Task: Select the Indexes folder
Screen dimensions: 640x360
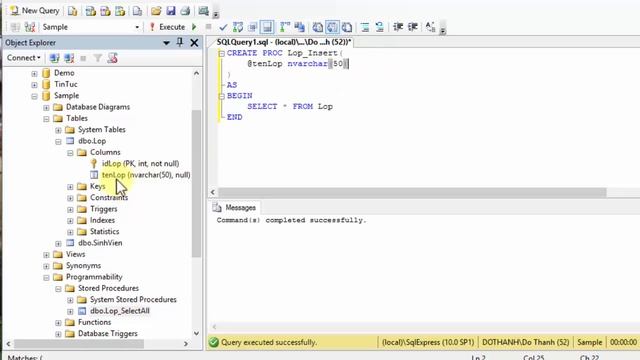Action: [102, 220]
